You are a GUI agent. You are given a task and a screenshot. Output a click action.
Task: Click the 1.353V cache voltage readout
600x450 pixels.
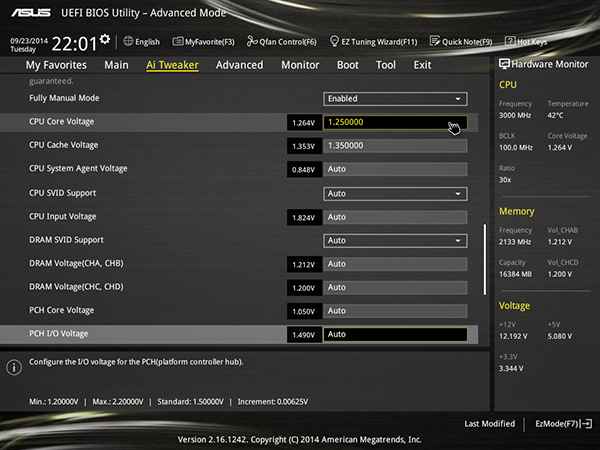pyautogui.click(x=304, y=146)
